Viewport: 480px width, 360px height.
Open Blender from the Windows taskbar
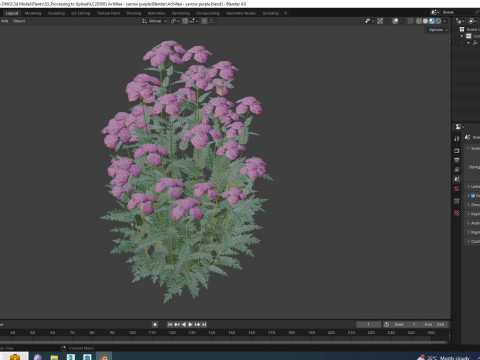click(104, 357)
